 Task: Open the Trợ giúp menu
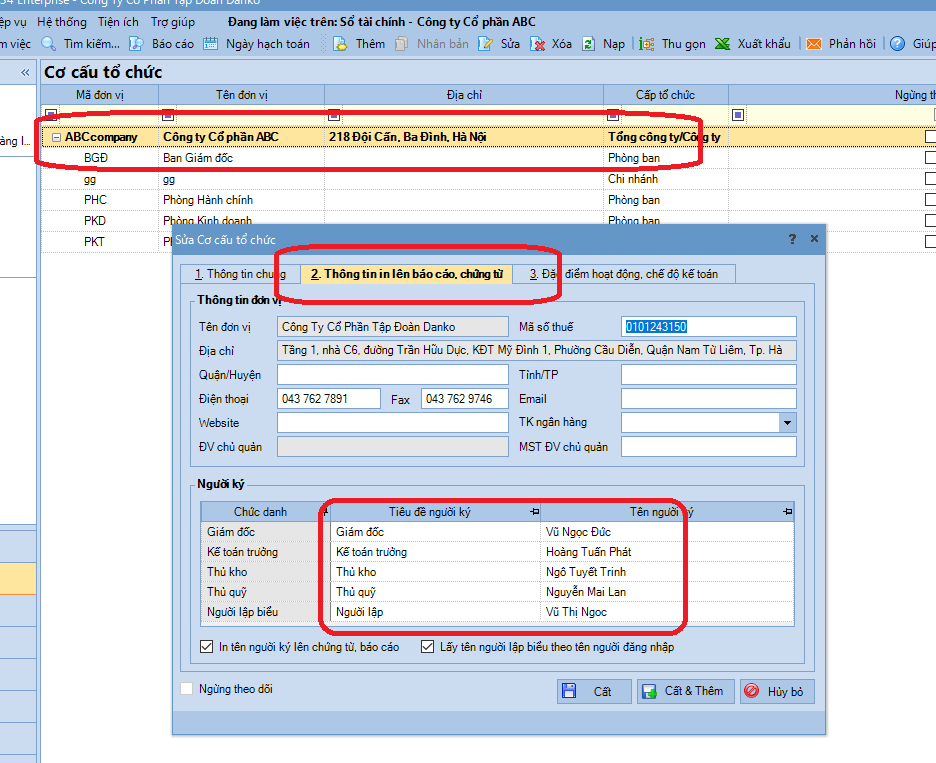(173, 22)
